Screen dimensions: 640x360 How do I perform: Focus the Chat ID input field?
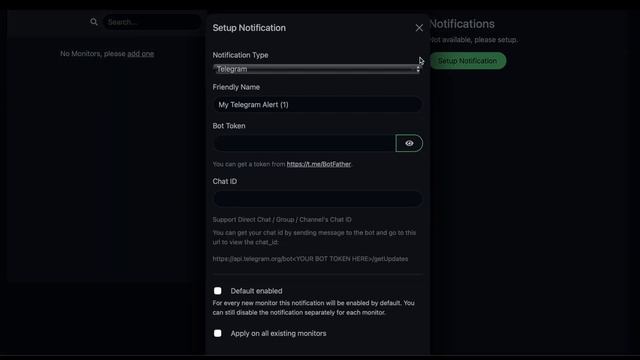tap(317, 199)
